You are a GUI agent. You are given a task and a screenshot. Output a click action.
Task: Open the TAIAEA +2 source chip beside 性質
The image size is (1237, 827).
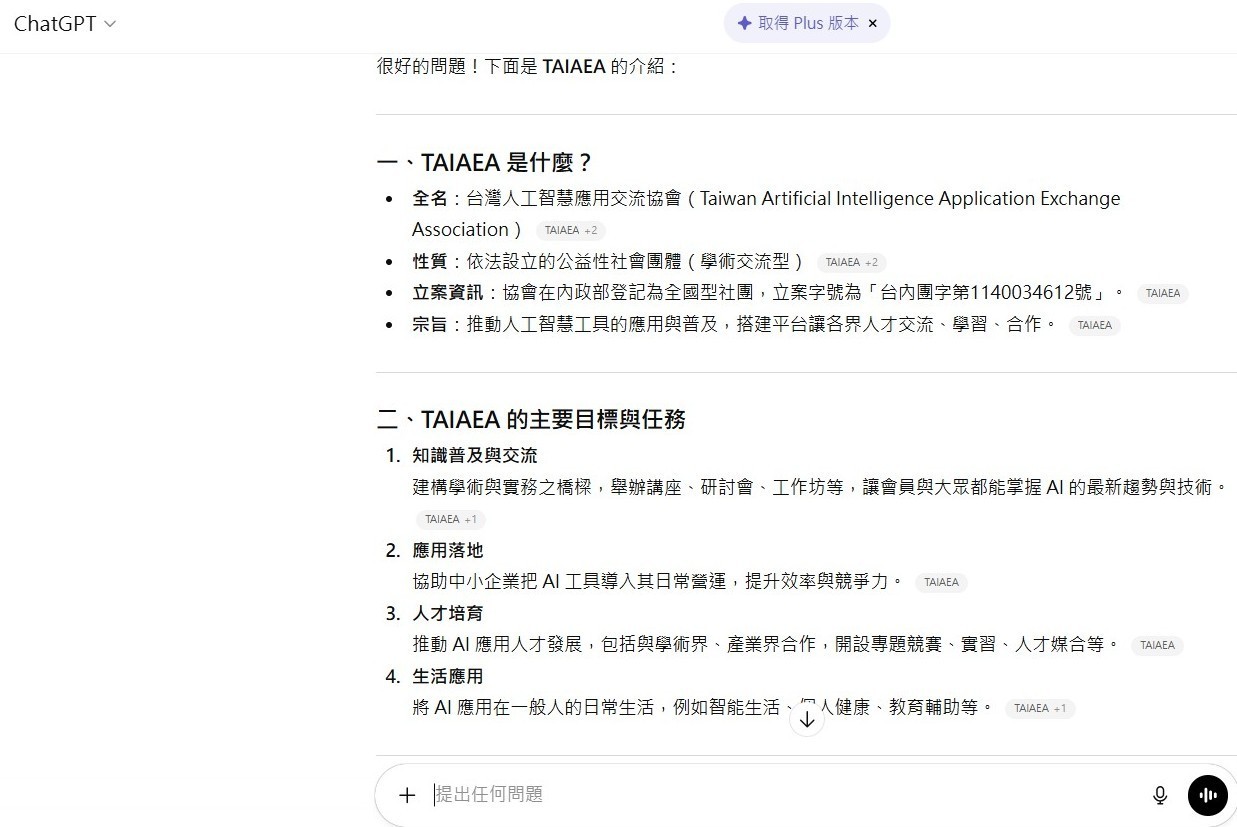(x=851, y=262)
